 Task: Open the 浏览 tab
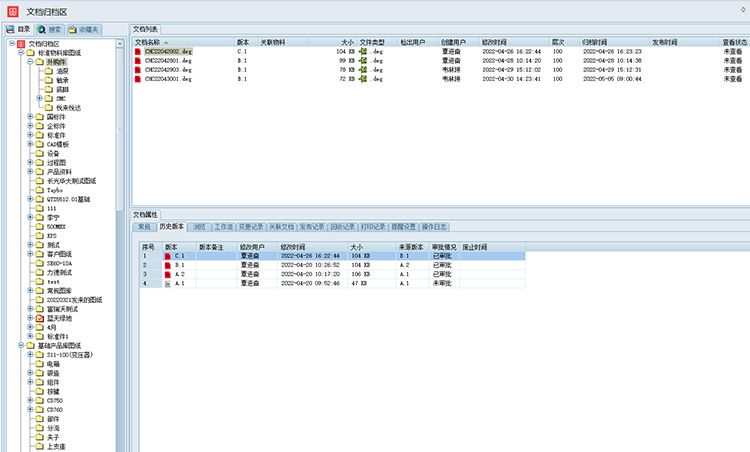[x=199, y=227]
